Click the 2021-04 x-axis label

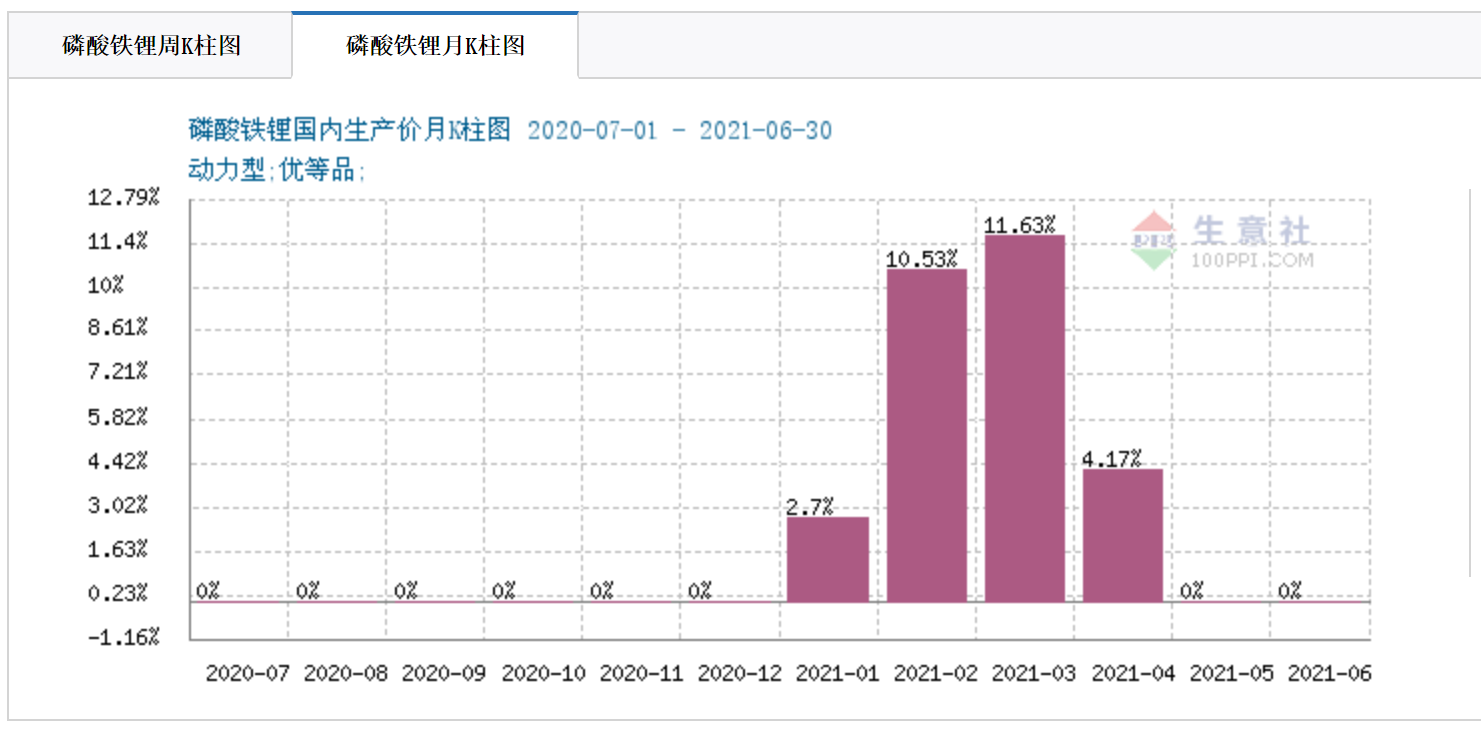[x=1132, y=674]
